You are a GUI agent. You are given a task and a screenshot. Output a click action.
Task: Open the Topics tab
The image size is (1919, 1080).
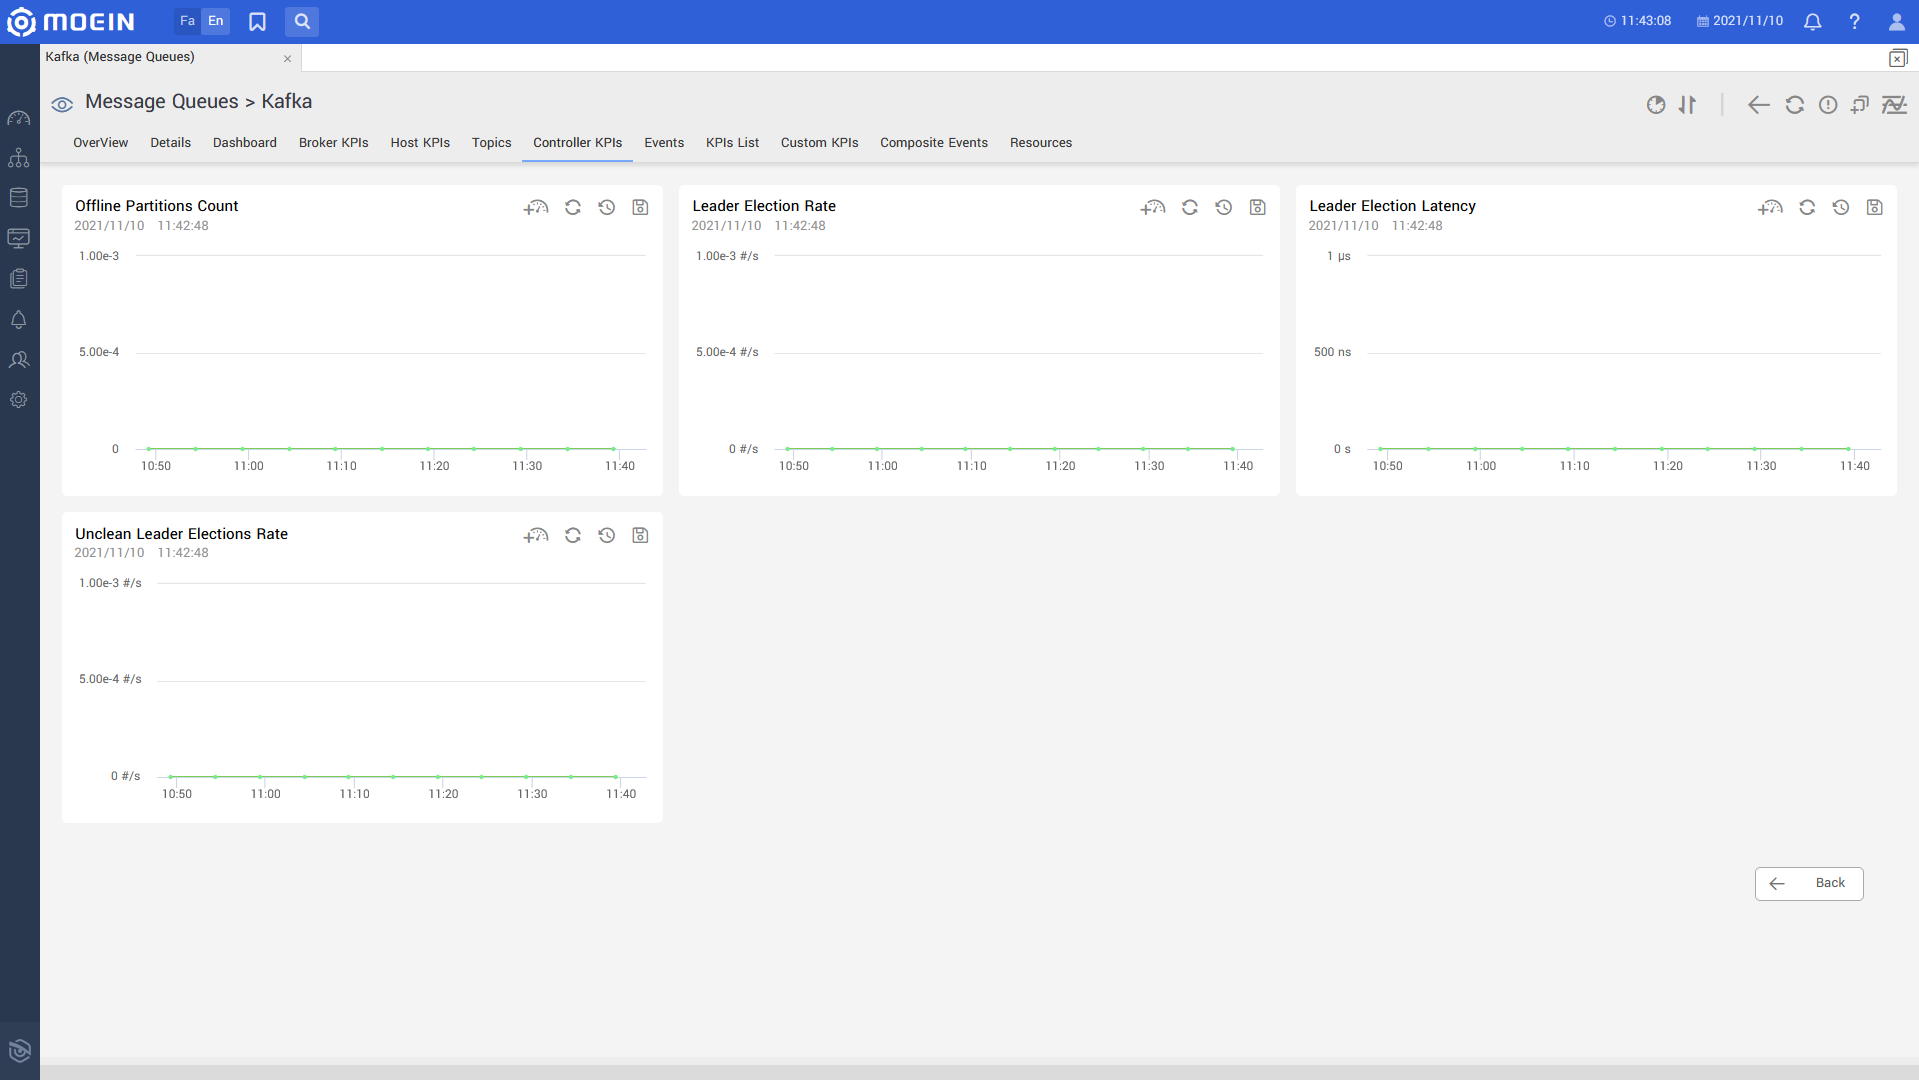492,143
